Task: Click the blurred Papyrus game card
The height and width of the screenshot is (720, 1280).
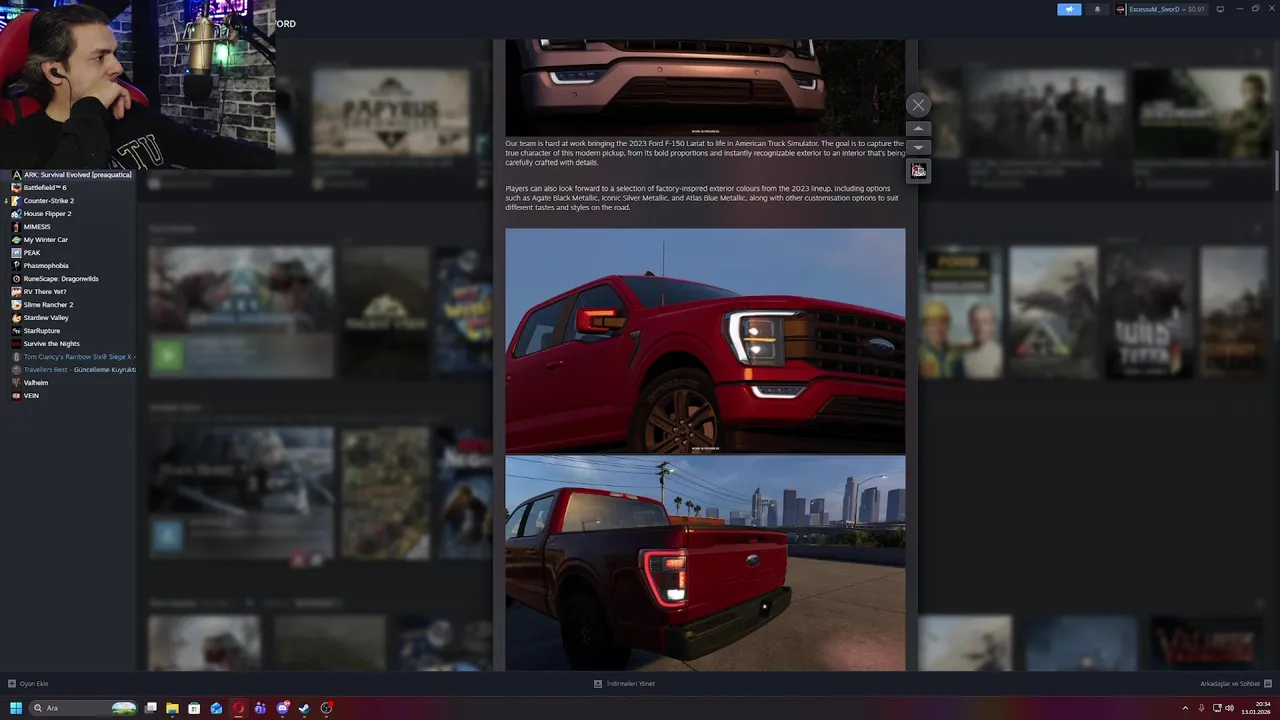Action: pyautogui.click(x=390, y=112)
